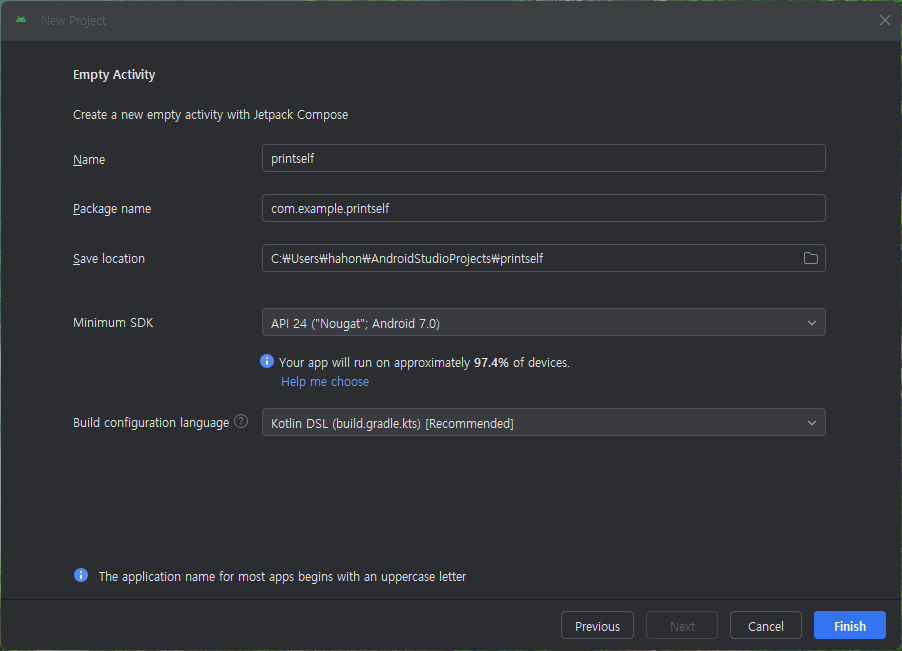This screenshot has width=902, height=651.
Task: Open the Minimum SDK dropdown
Action: [x=544, y=322]
